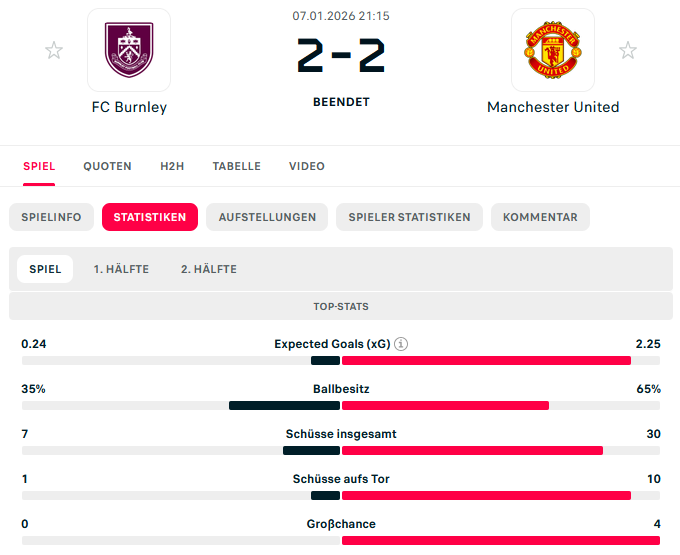Select the Spiel main tab
Image resolution: width=680 pixels, height=555 pixels.
click(x=39, y=166)
